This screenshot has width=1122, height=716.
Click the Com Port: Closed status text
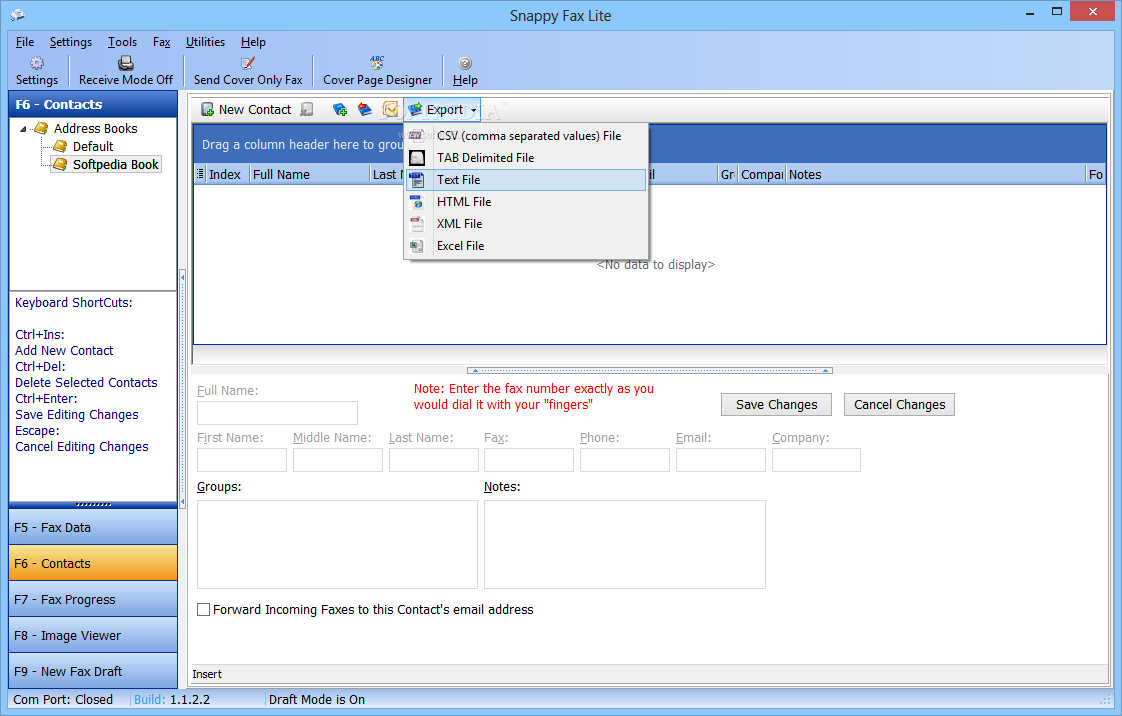coord(63,700)
